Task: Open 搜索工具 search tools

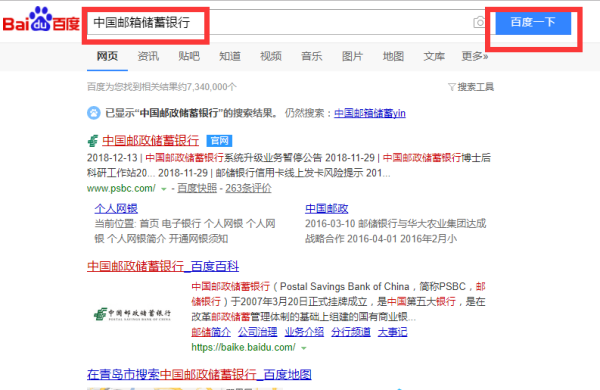Action: (476, 87)
